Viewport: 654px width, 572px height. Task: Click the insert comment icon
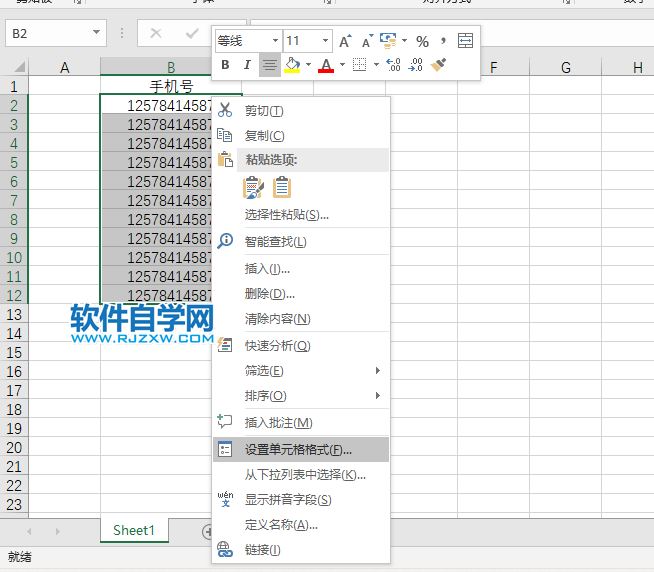[225, 421]
